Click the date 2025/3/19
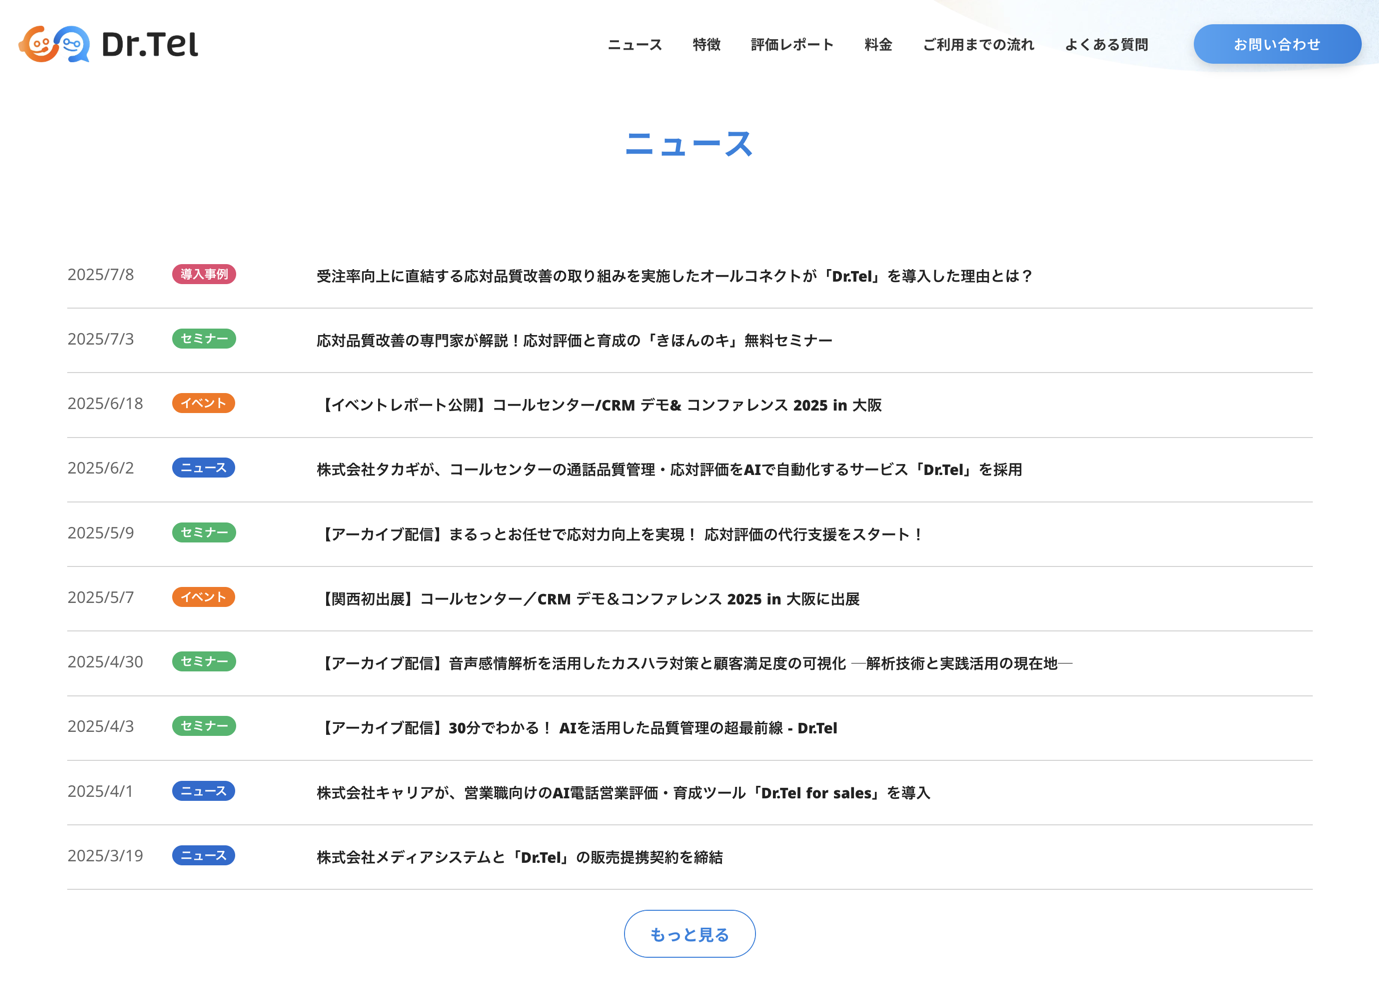The height and width of the screenshot is (996, 1379). [105, 856]
